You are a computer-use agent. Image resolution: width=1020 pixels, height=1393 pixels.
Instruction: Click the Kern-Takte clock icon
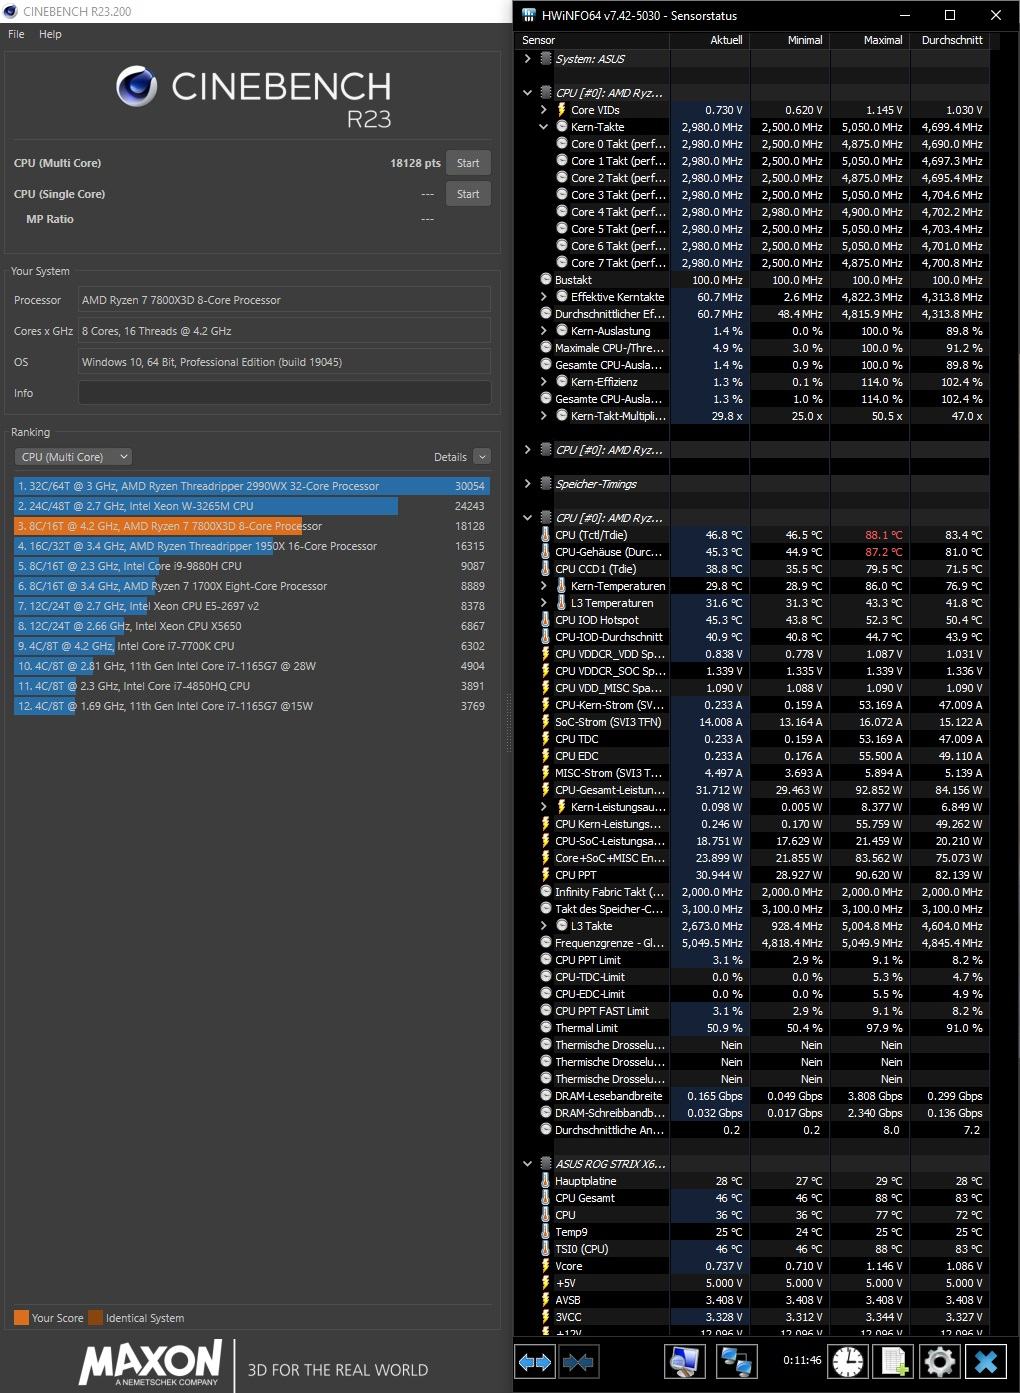tap(562, 127)
